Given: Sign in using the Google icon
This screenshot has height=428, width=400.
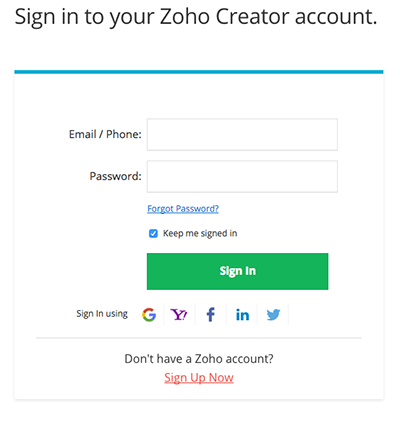Looking at the screenshot, I should pyautogui.click(x=149, y=314).
